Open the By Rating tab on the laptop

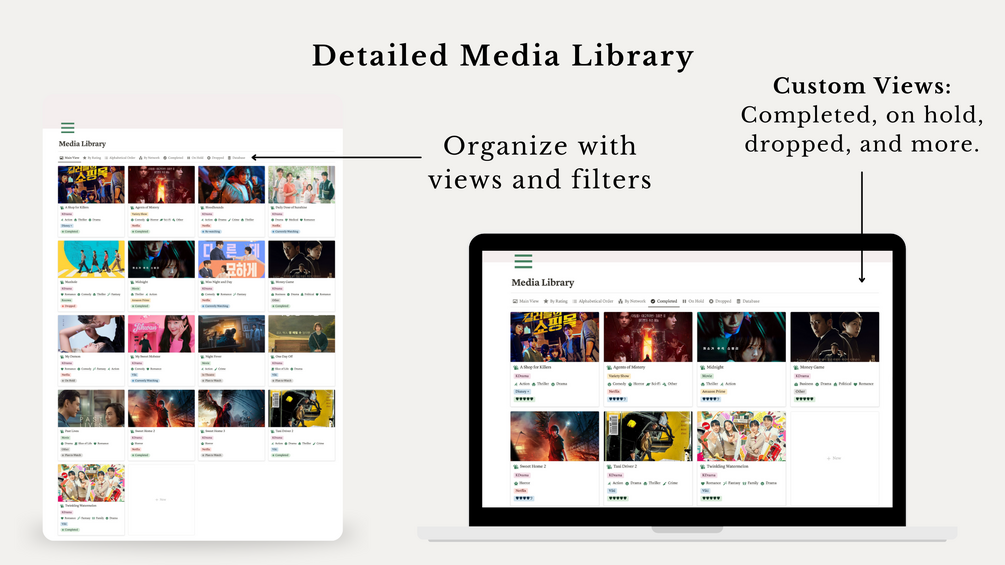(556, 301)
